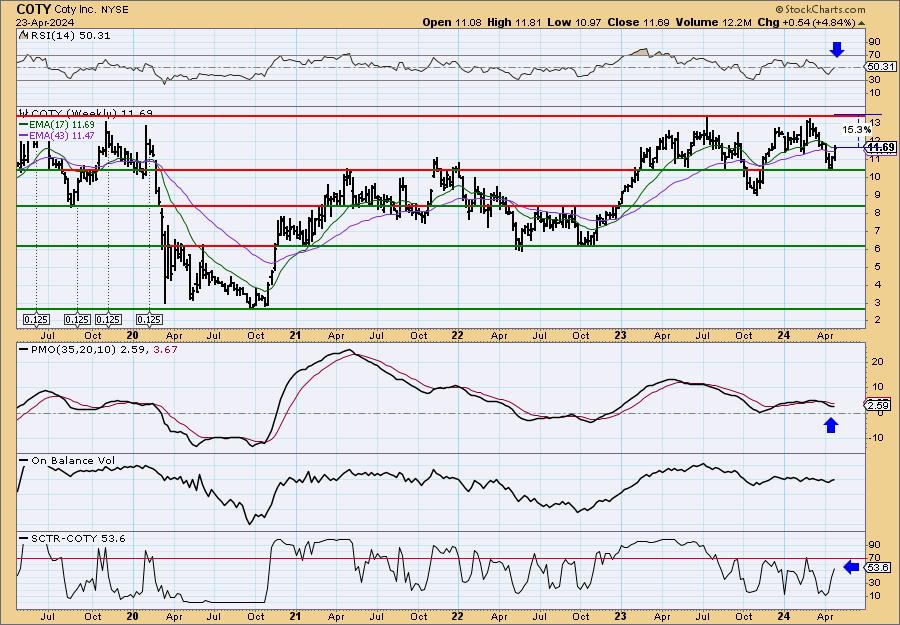Click the COTY ticker symbol title
Screen dimensions: 900x625
click(x=34, y=9)
